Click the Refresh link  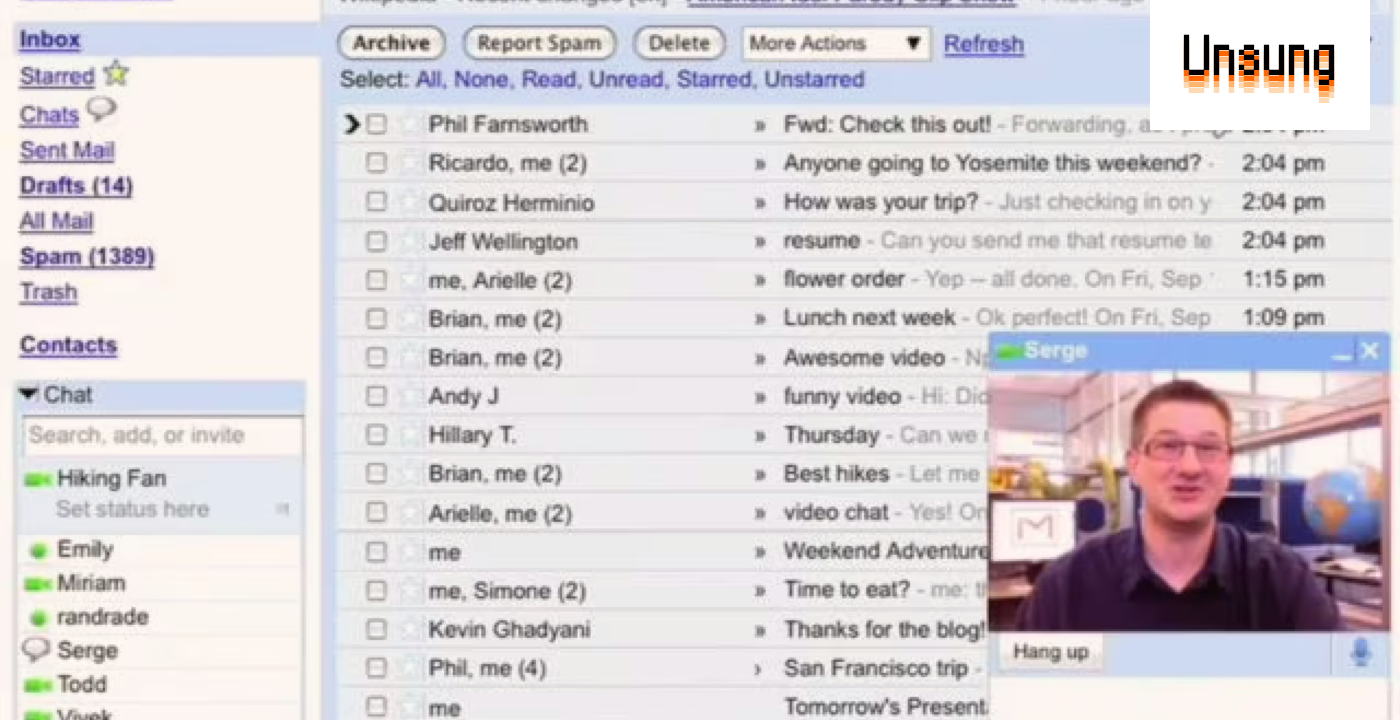pos(984,44)
